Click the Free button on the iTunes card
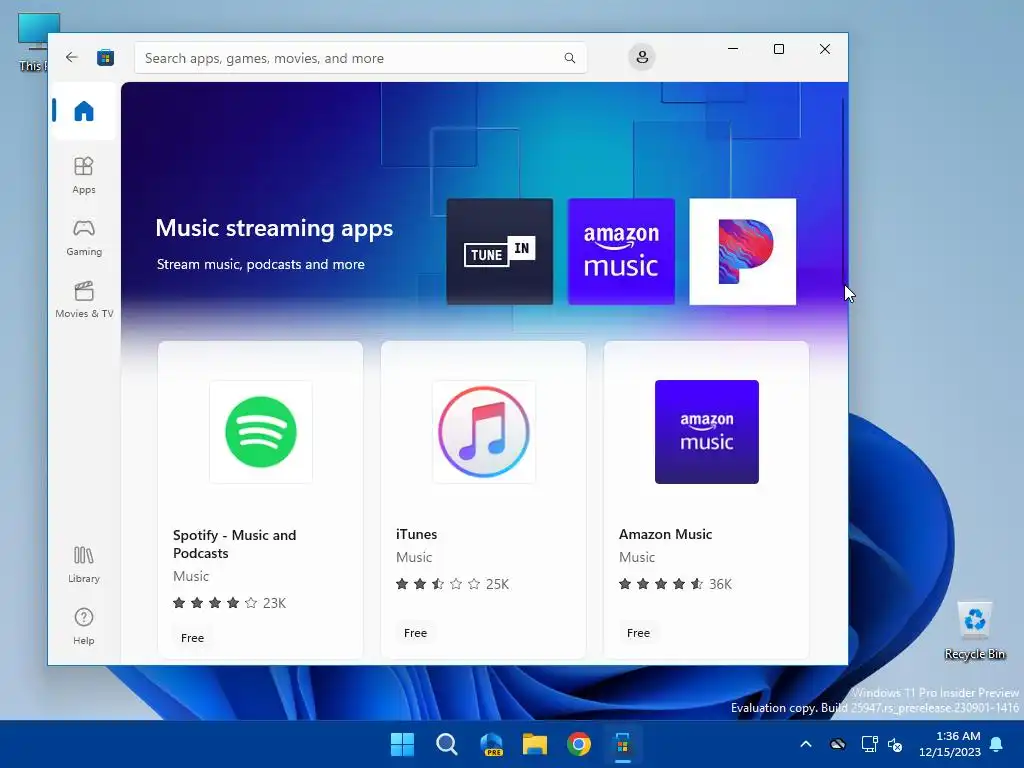The width and height of the screenshot is (1024, 768). click(415, 633)
